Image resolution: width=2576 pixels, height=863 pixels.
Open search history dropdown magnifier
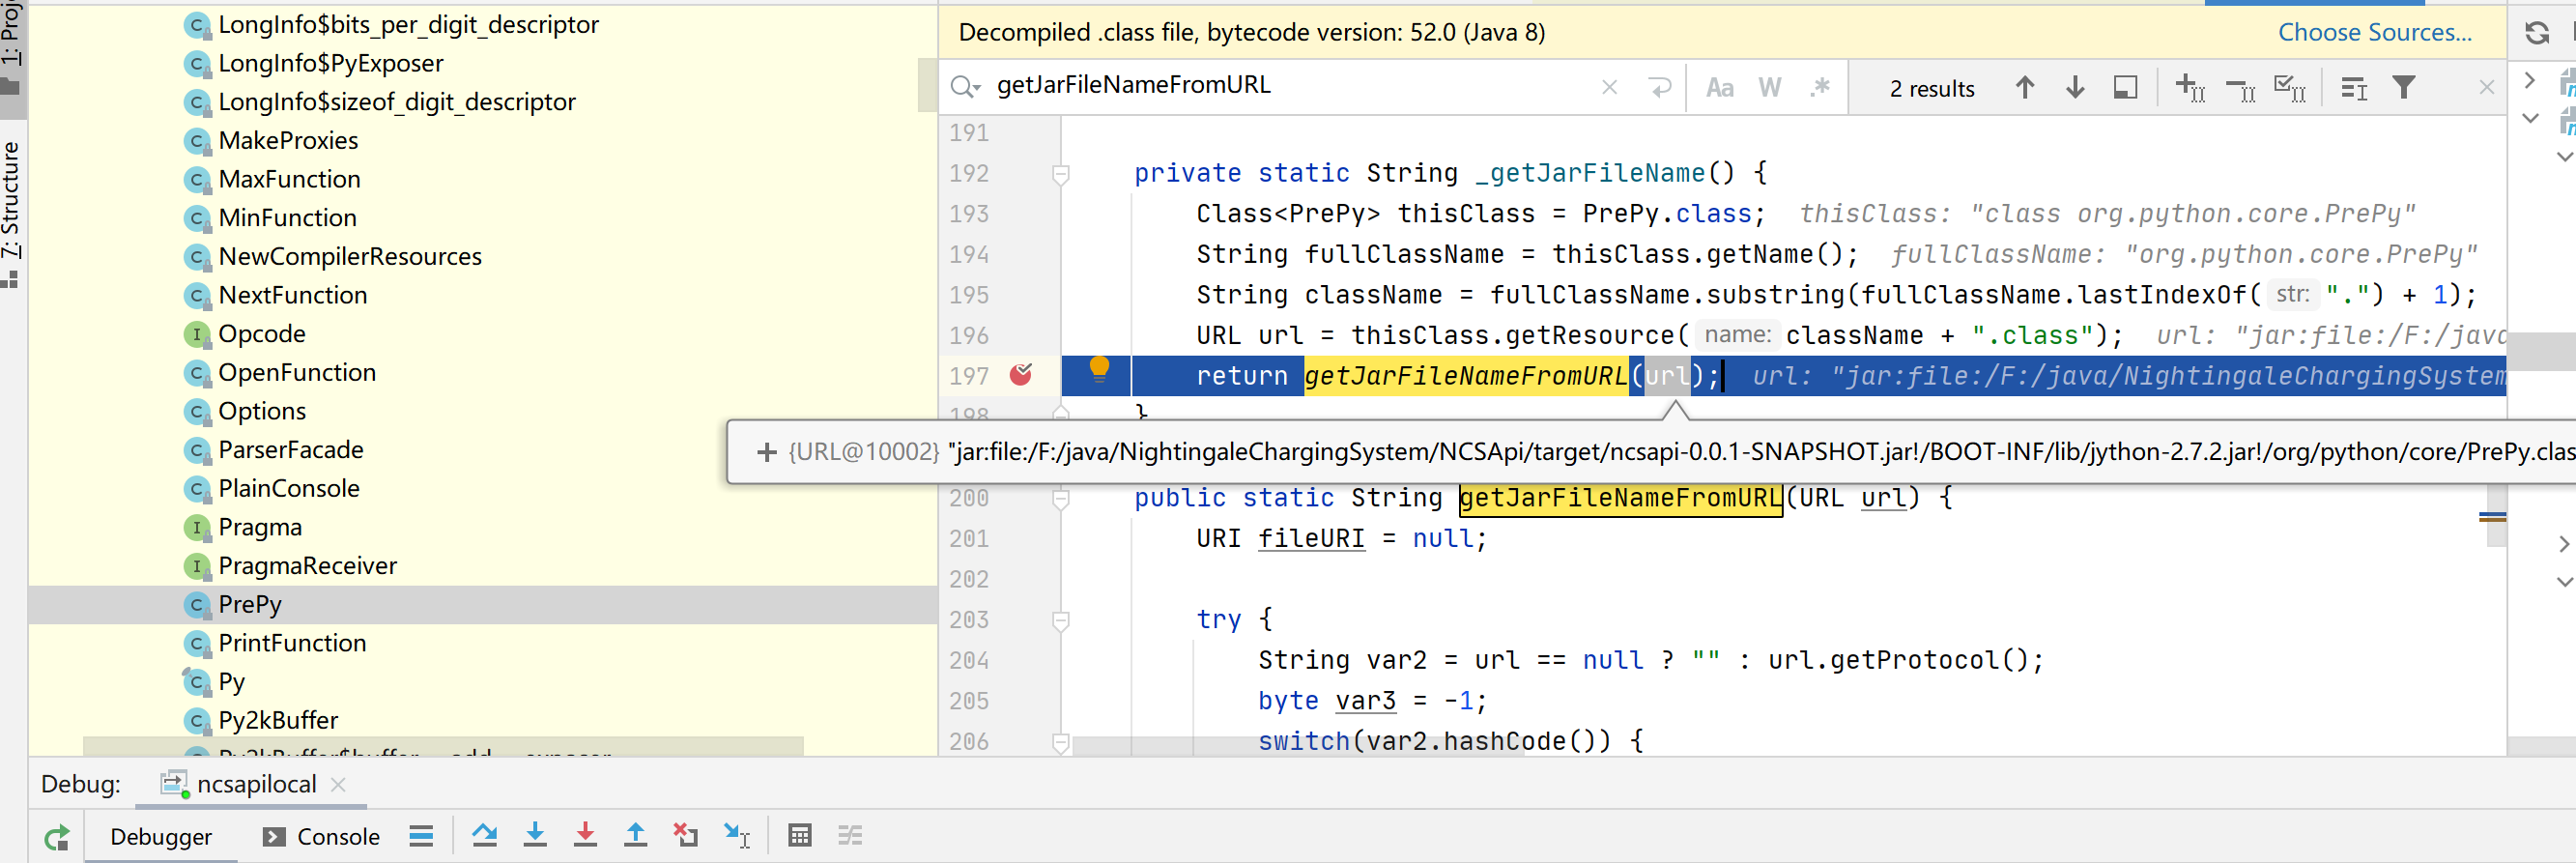pyautogui.click(x=965, y=87)
